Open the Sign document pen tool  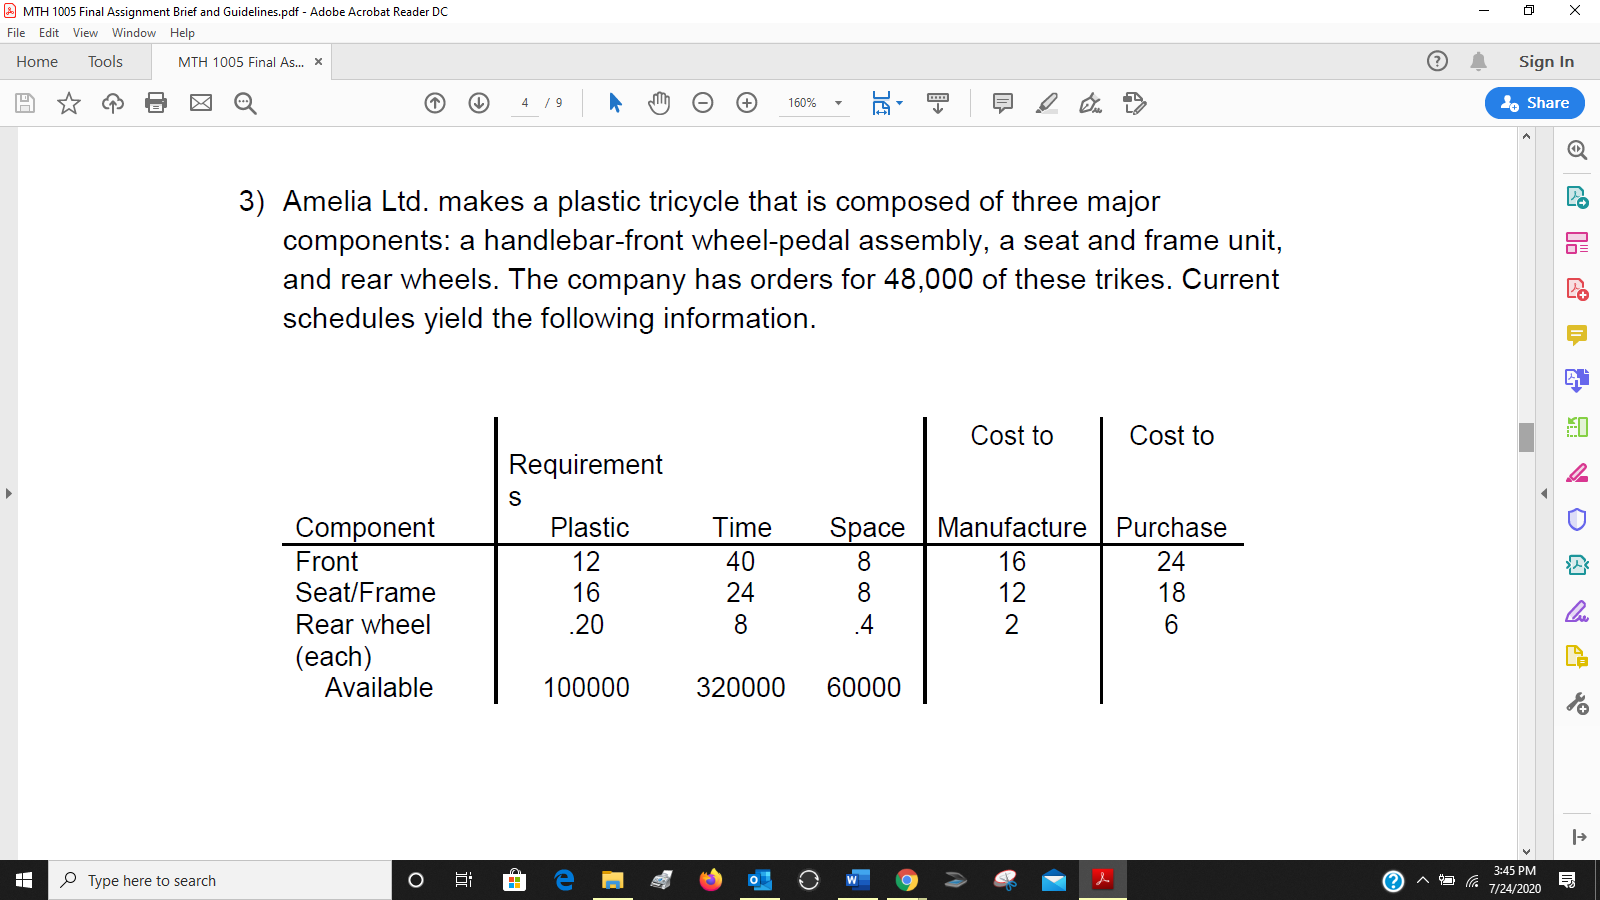point(1091,103)
